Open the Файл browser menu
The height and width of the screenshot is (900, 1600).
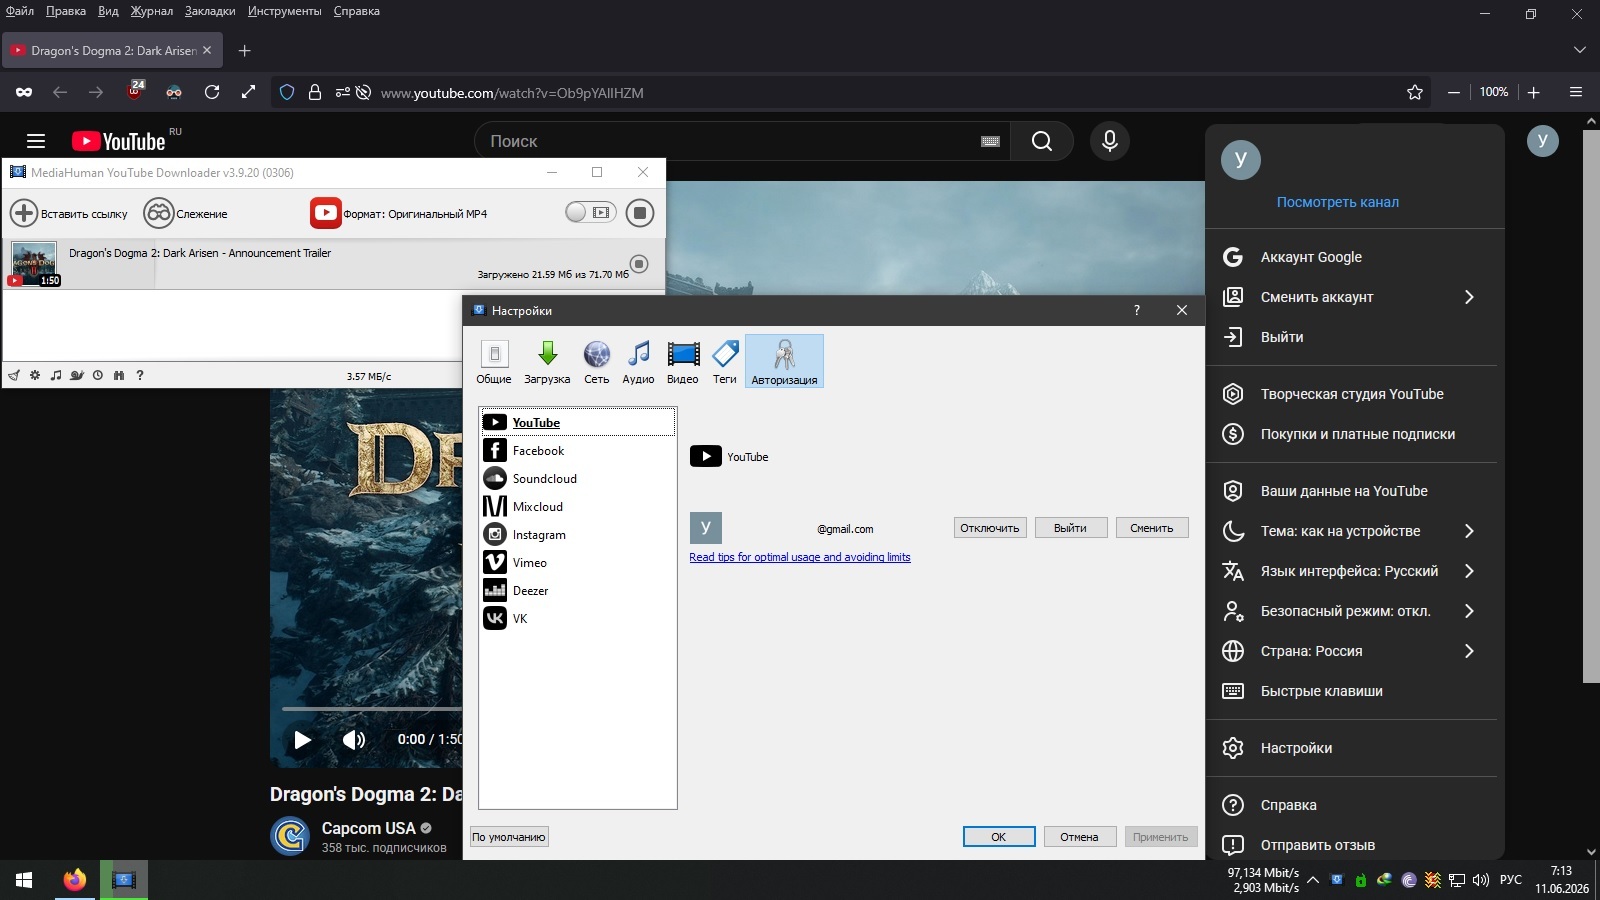point(20,11)
